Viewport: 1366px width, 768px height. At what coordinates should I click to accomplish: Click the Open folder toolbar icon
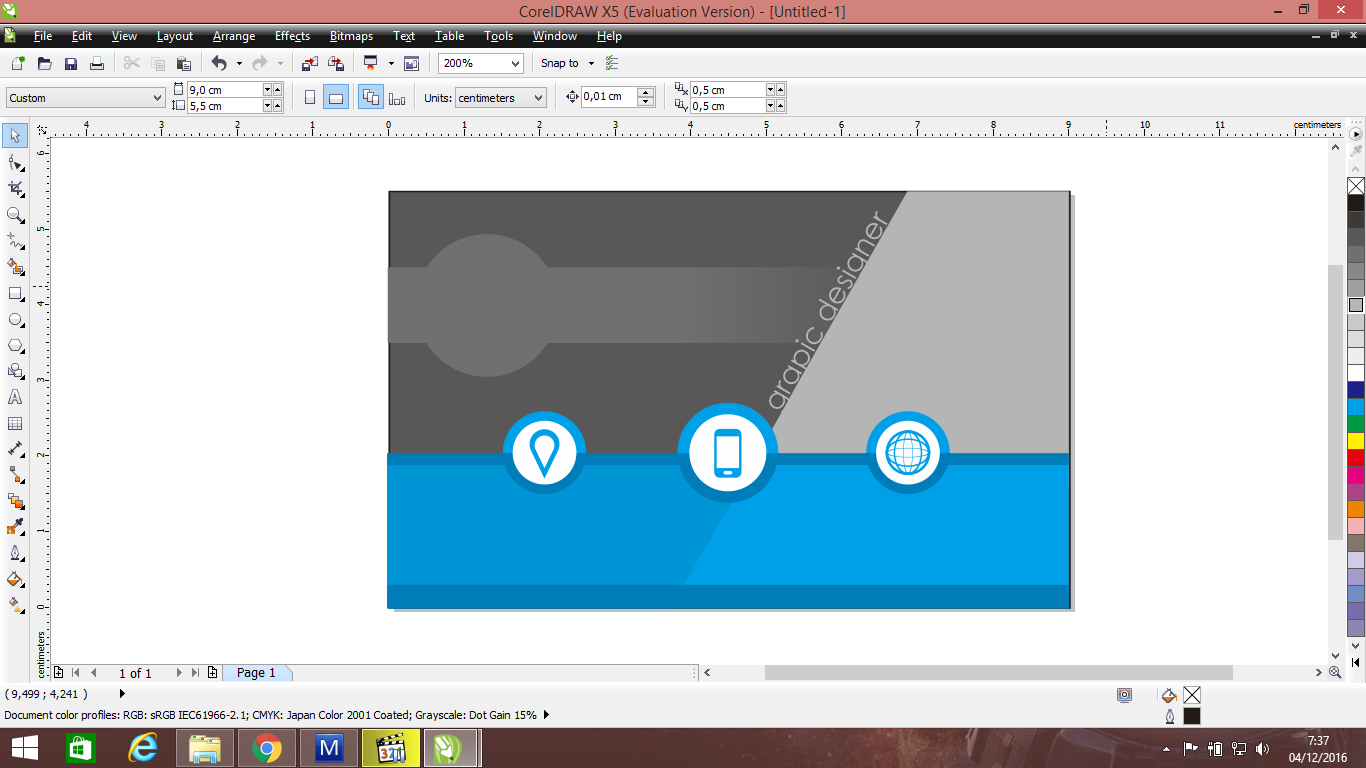coord(44,63)
